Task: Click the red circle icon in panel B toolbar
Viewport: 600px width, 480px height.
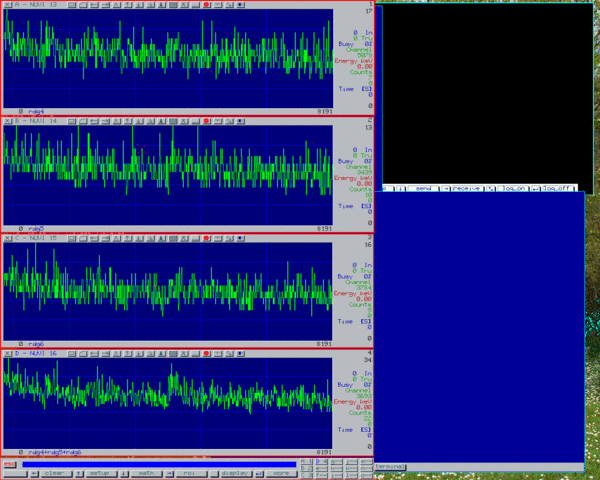Action: point(207,121)
